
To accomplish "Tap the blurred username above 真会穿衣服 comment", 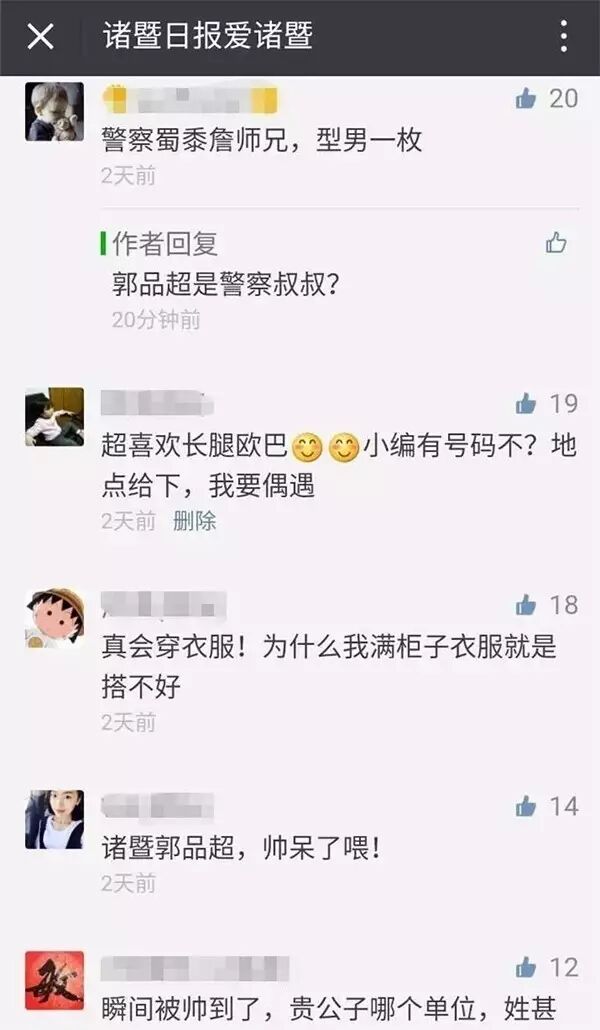I will click(x=164, y=604).
